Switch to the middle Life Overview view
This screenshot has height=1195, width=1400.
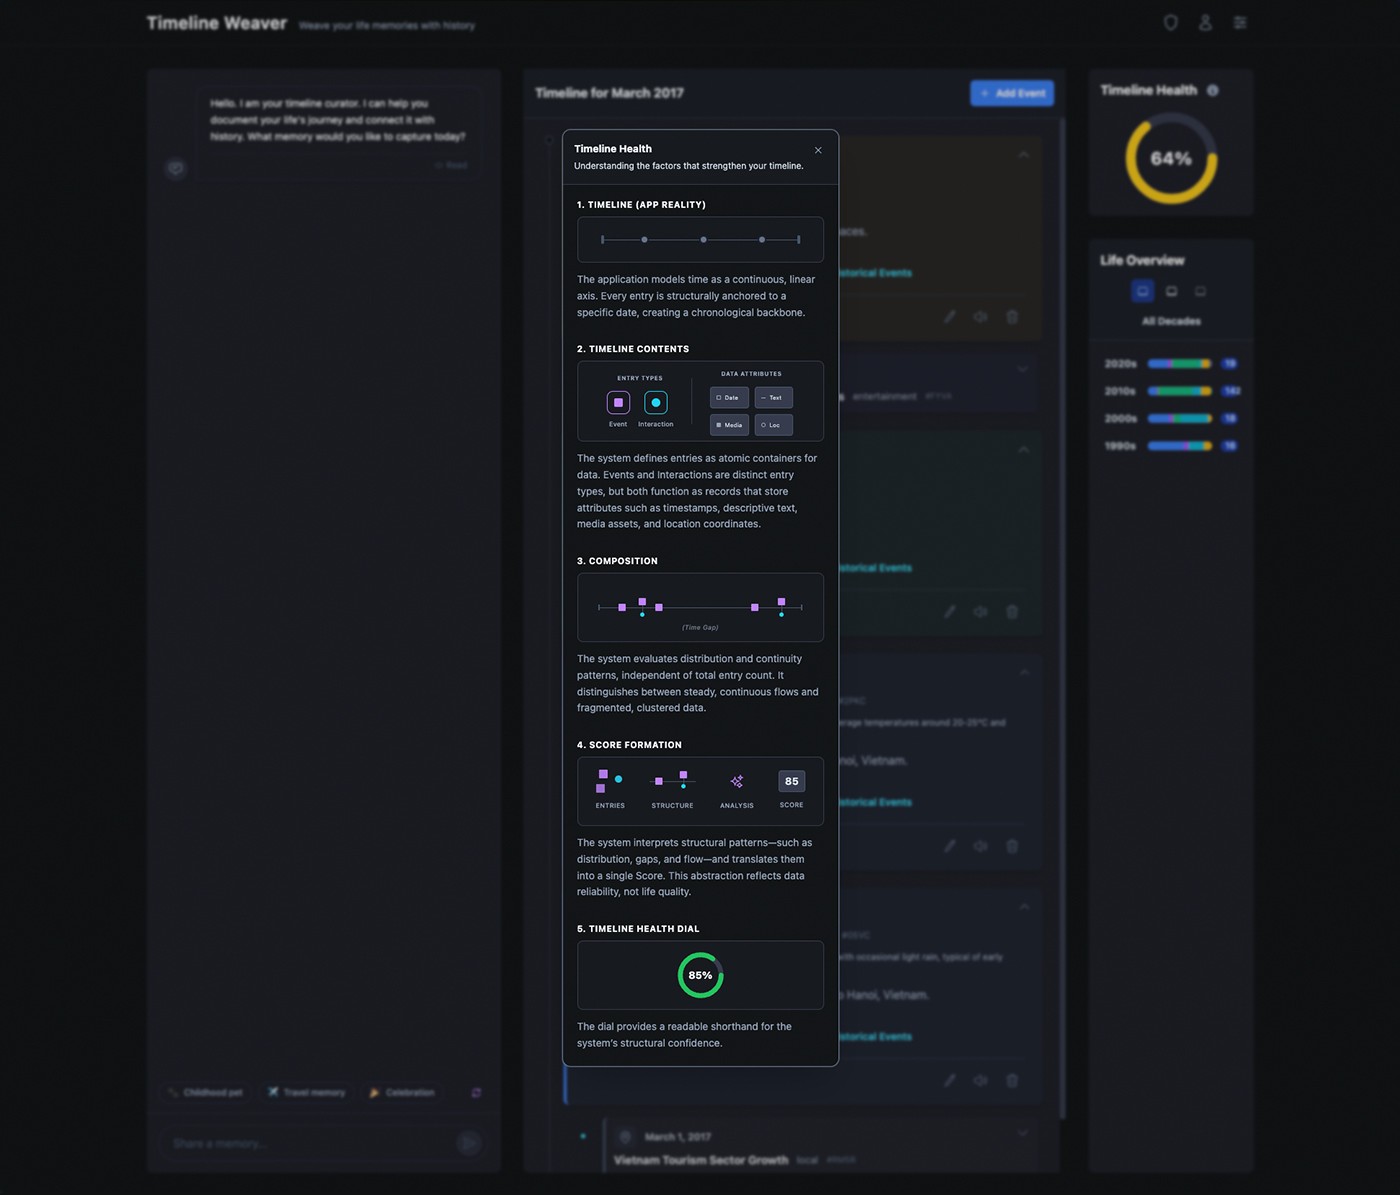click(x=1171, y=291)
